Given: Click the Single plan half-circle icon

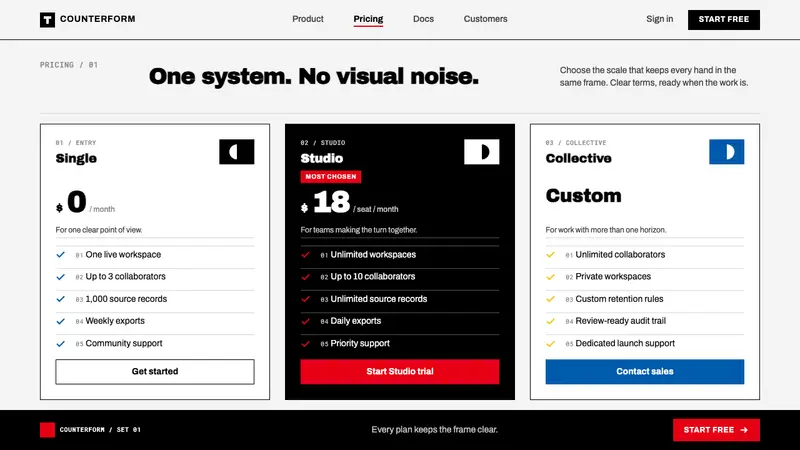Looking at the screenshot, I should coord(237,152).
